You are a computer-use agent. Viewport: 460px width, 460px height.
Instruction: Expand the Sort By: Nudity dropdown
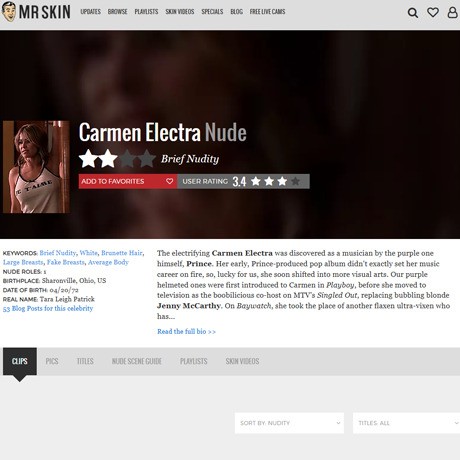point(289,423)
